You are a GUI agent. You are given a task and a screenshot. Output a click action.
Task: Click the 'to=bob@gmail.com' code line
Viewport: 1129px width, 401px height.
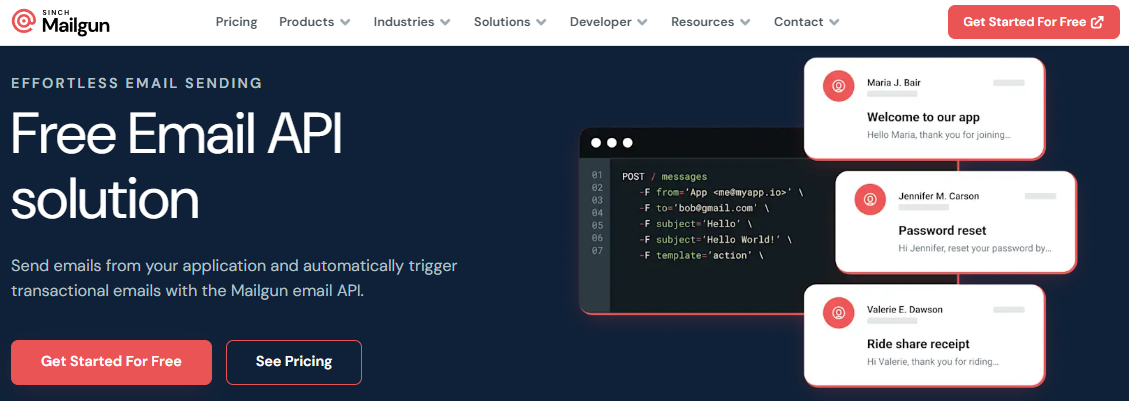[x=703, y=209]
